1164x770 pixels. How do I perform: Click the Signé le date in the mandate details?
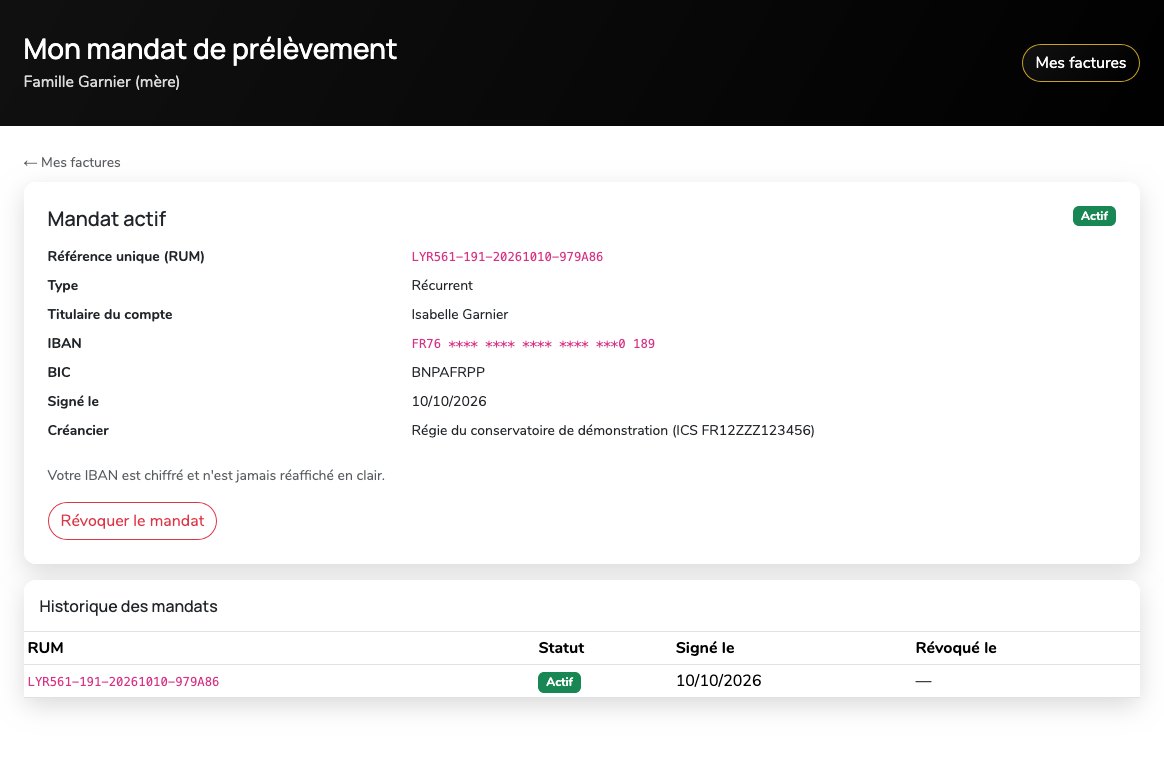pos(449,402)
